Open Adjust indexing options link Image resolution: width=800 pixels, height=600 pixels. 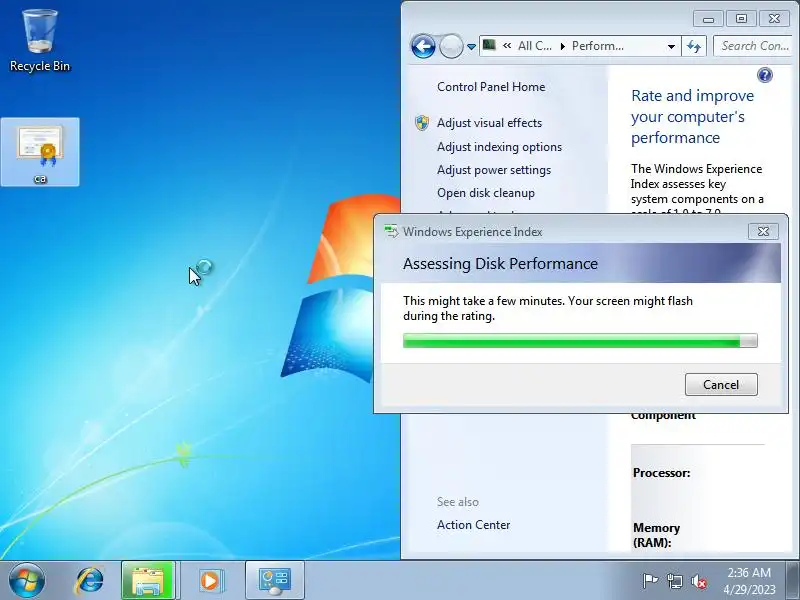(x=499, y=147)
